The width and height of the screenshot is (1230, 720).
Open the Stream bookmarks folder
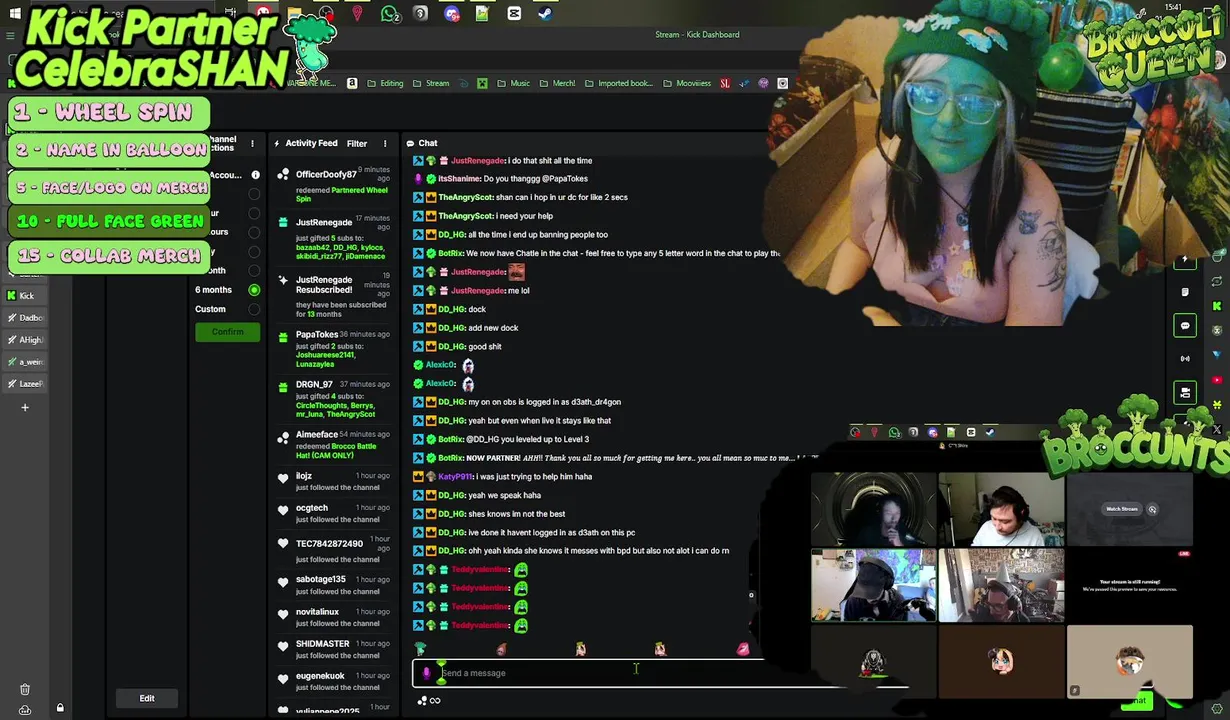[431, 83]
